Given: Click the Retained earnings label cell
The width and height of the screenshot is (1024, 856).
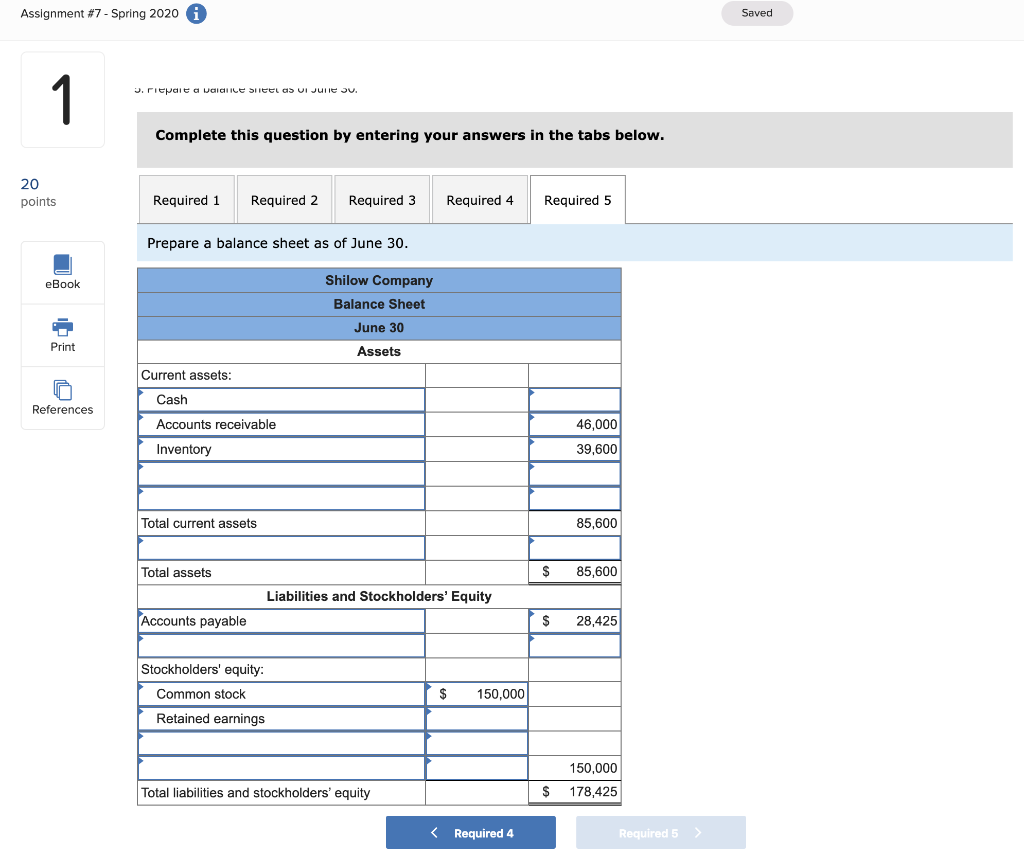Looking at the screenshot, I should [x=280, y=718].
